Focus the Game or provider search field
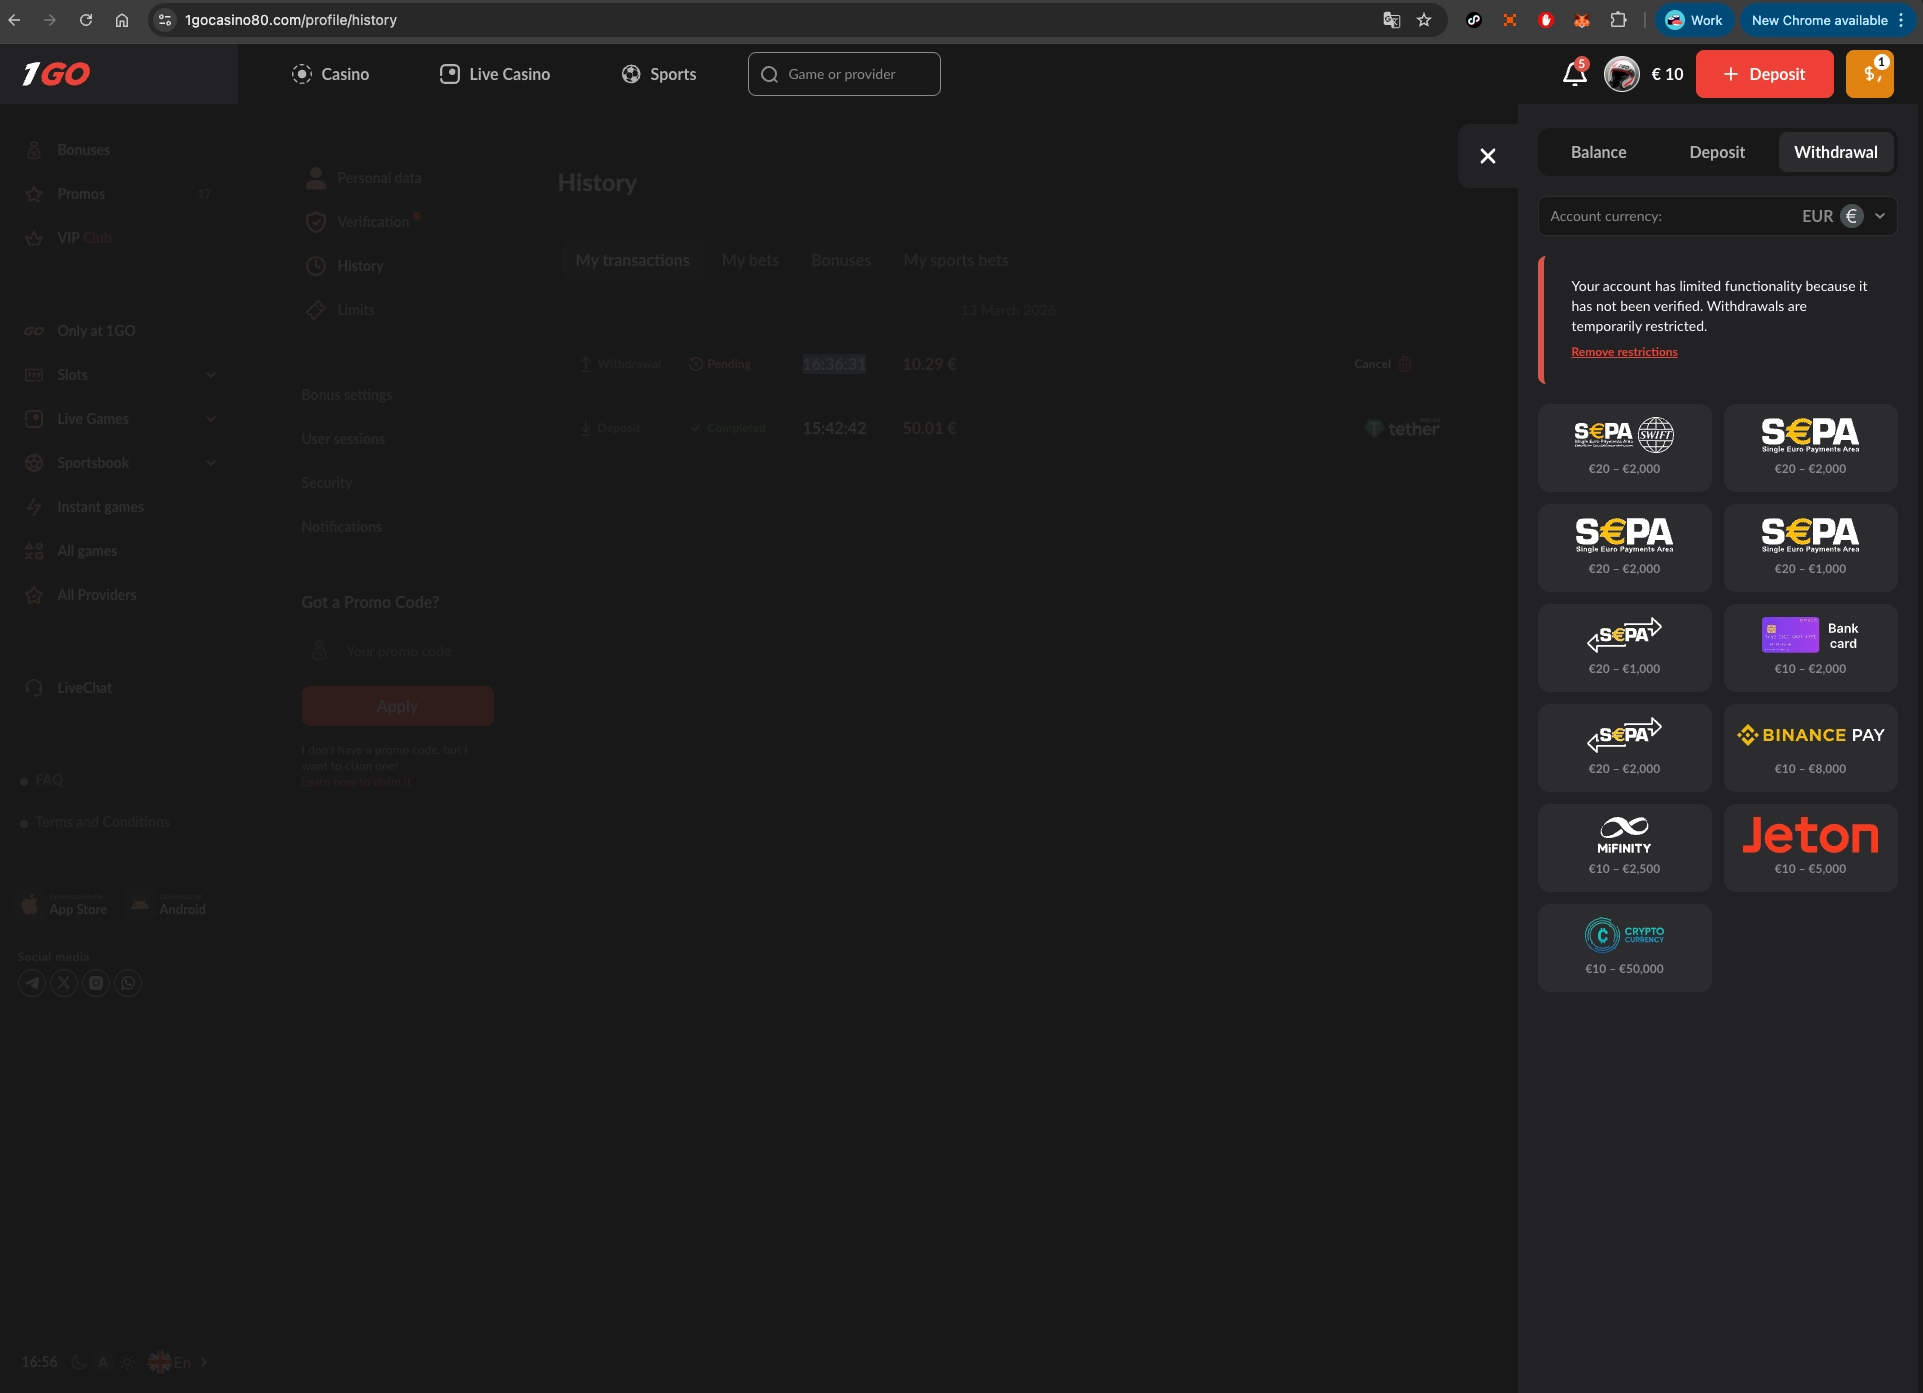Screen dimensions: 1923x1393 point(844,74)
